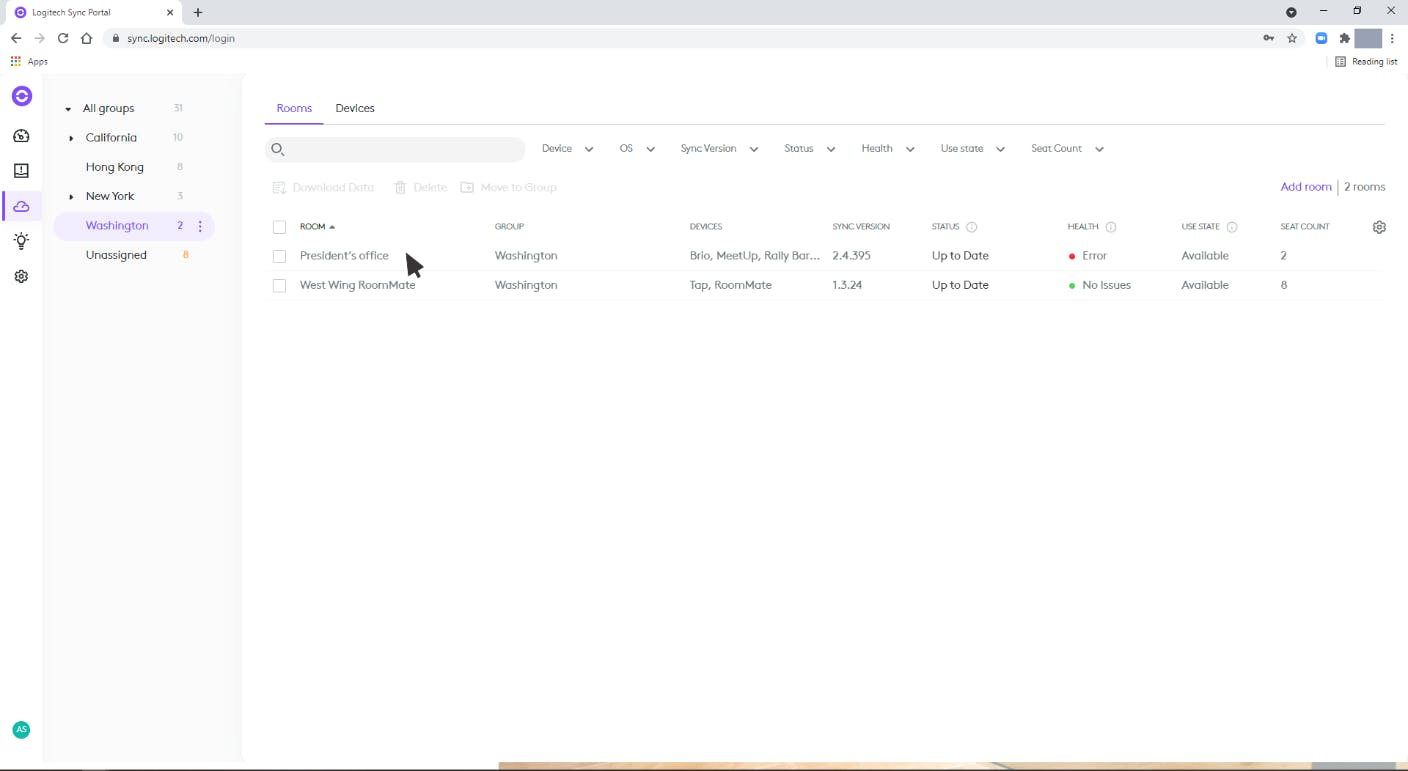
Task: Click the Delete button
Action: click(421, 187)
